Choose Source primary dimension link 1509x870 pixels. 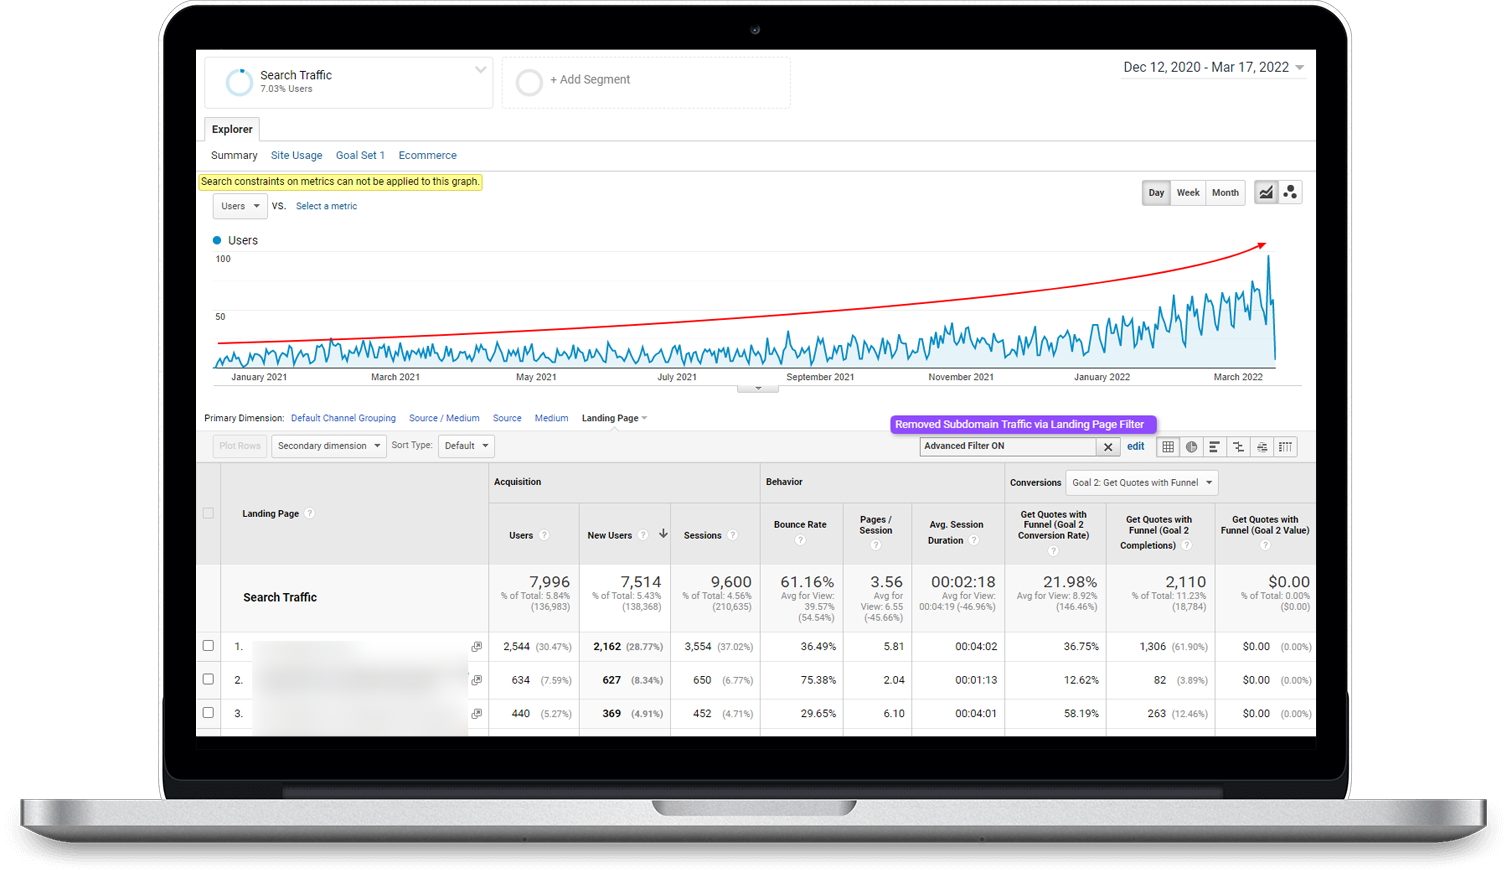click(507, 418)
